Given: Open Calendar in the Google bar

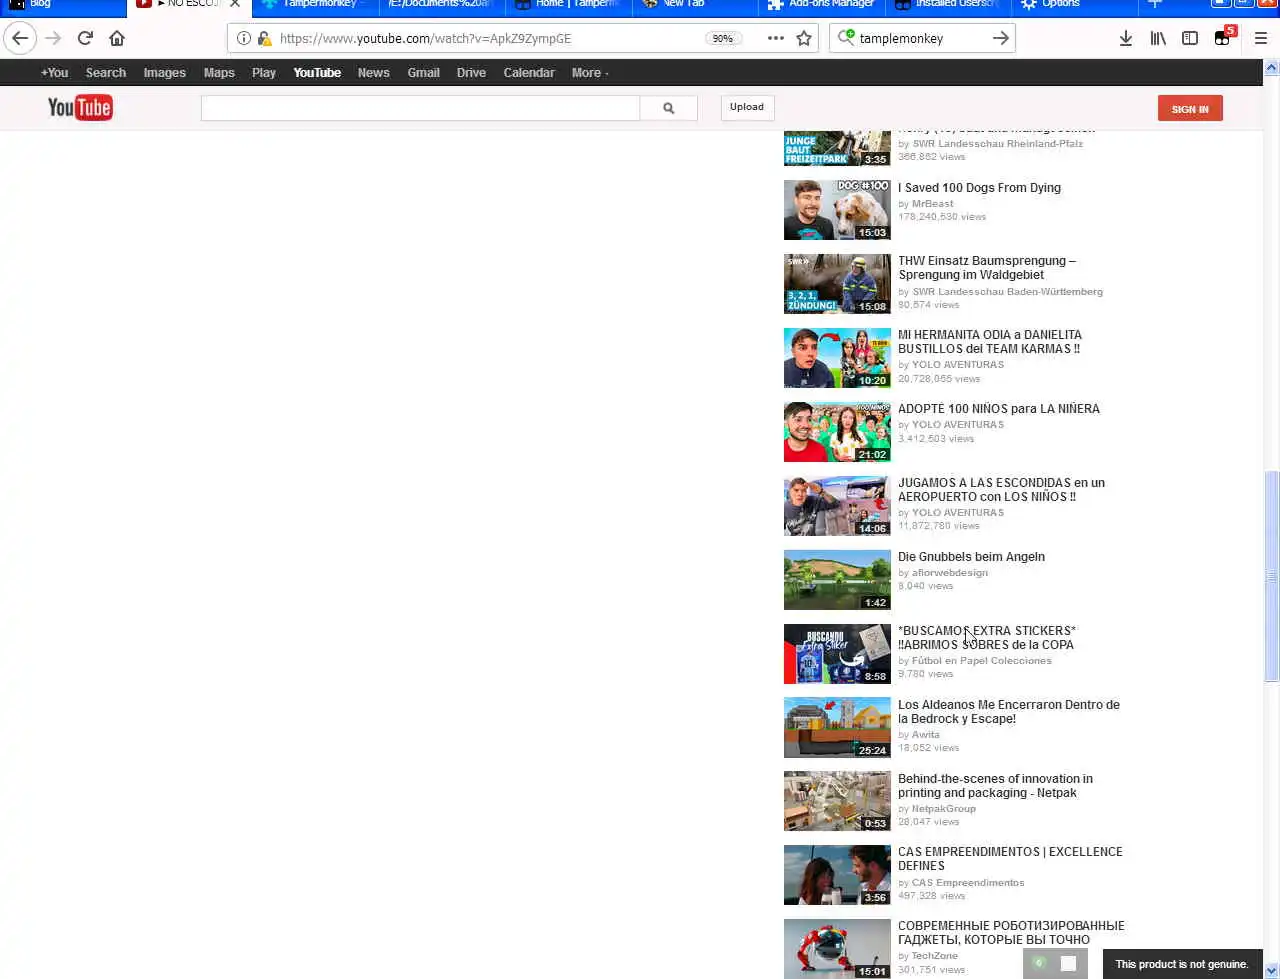Looking at the screenshot, I should [529, 73].
